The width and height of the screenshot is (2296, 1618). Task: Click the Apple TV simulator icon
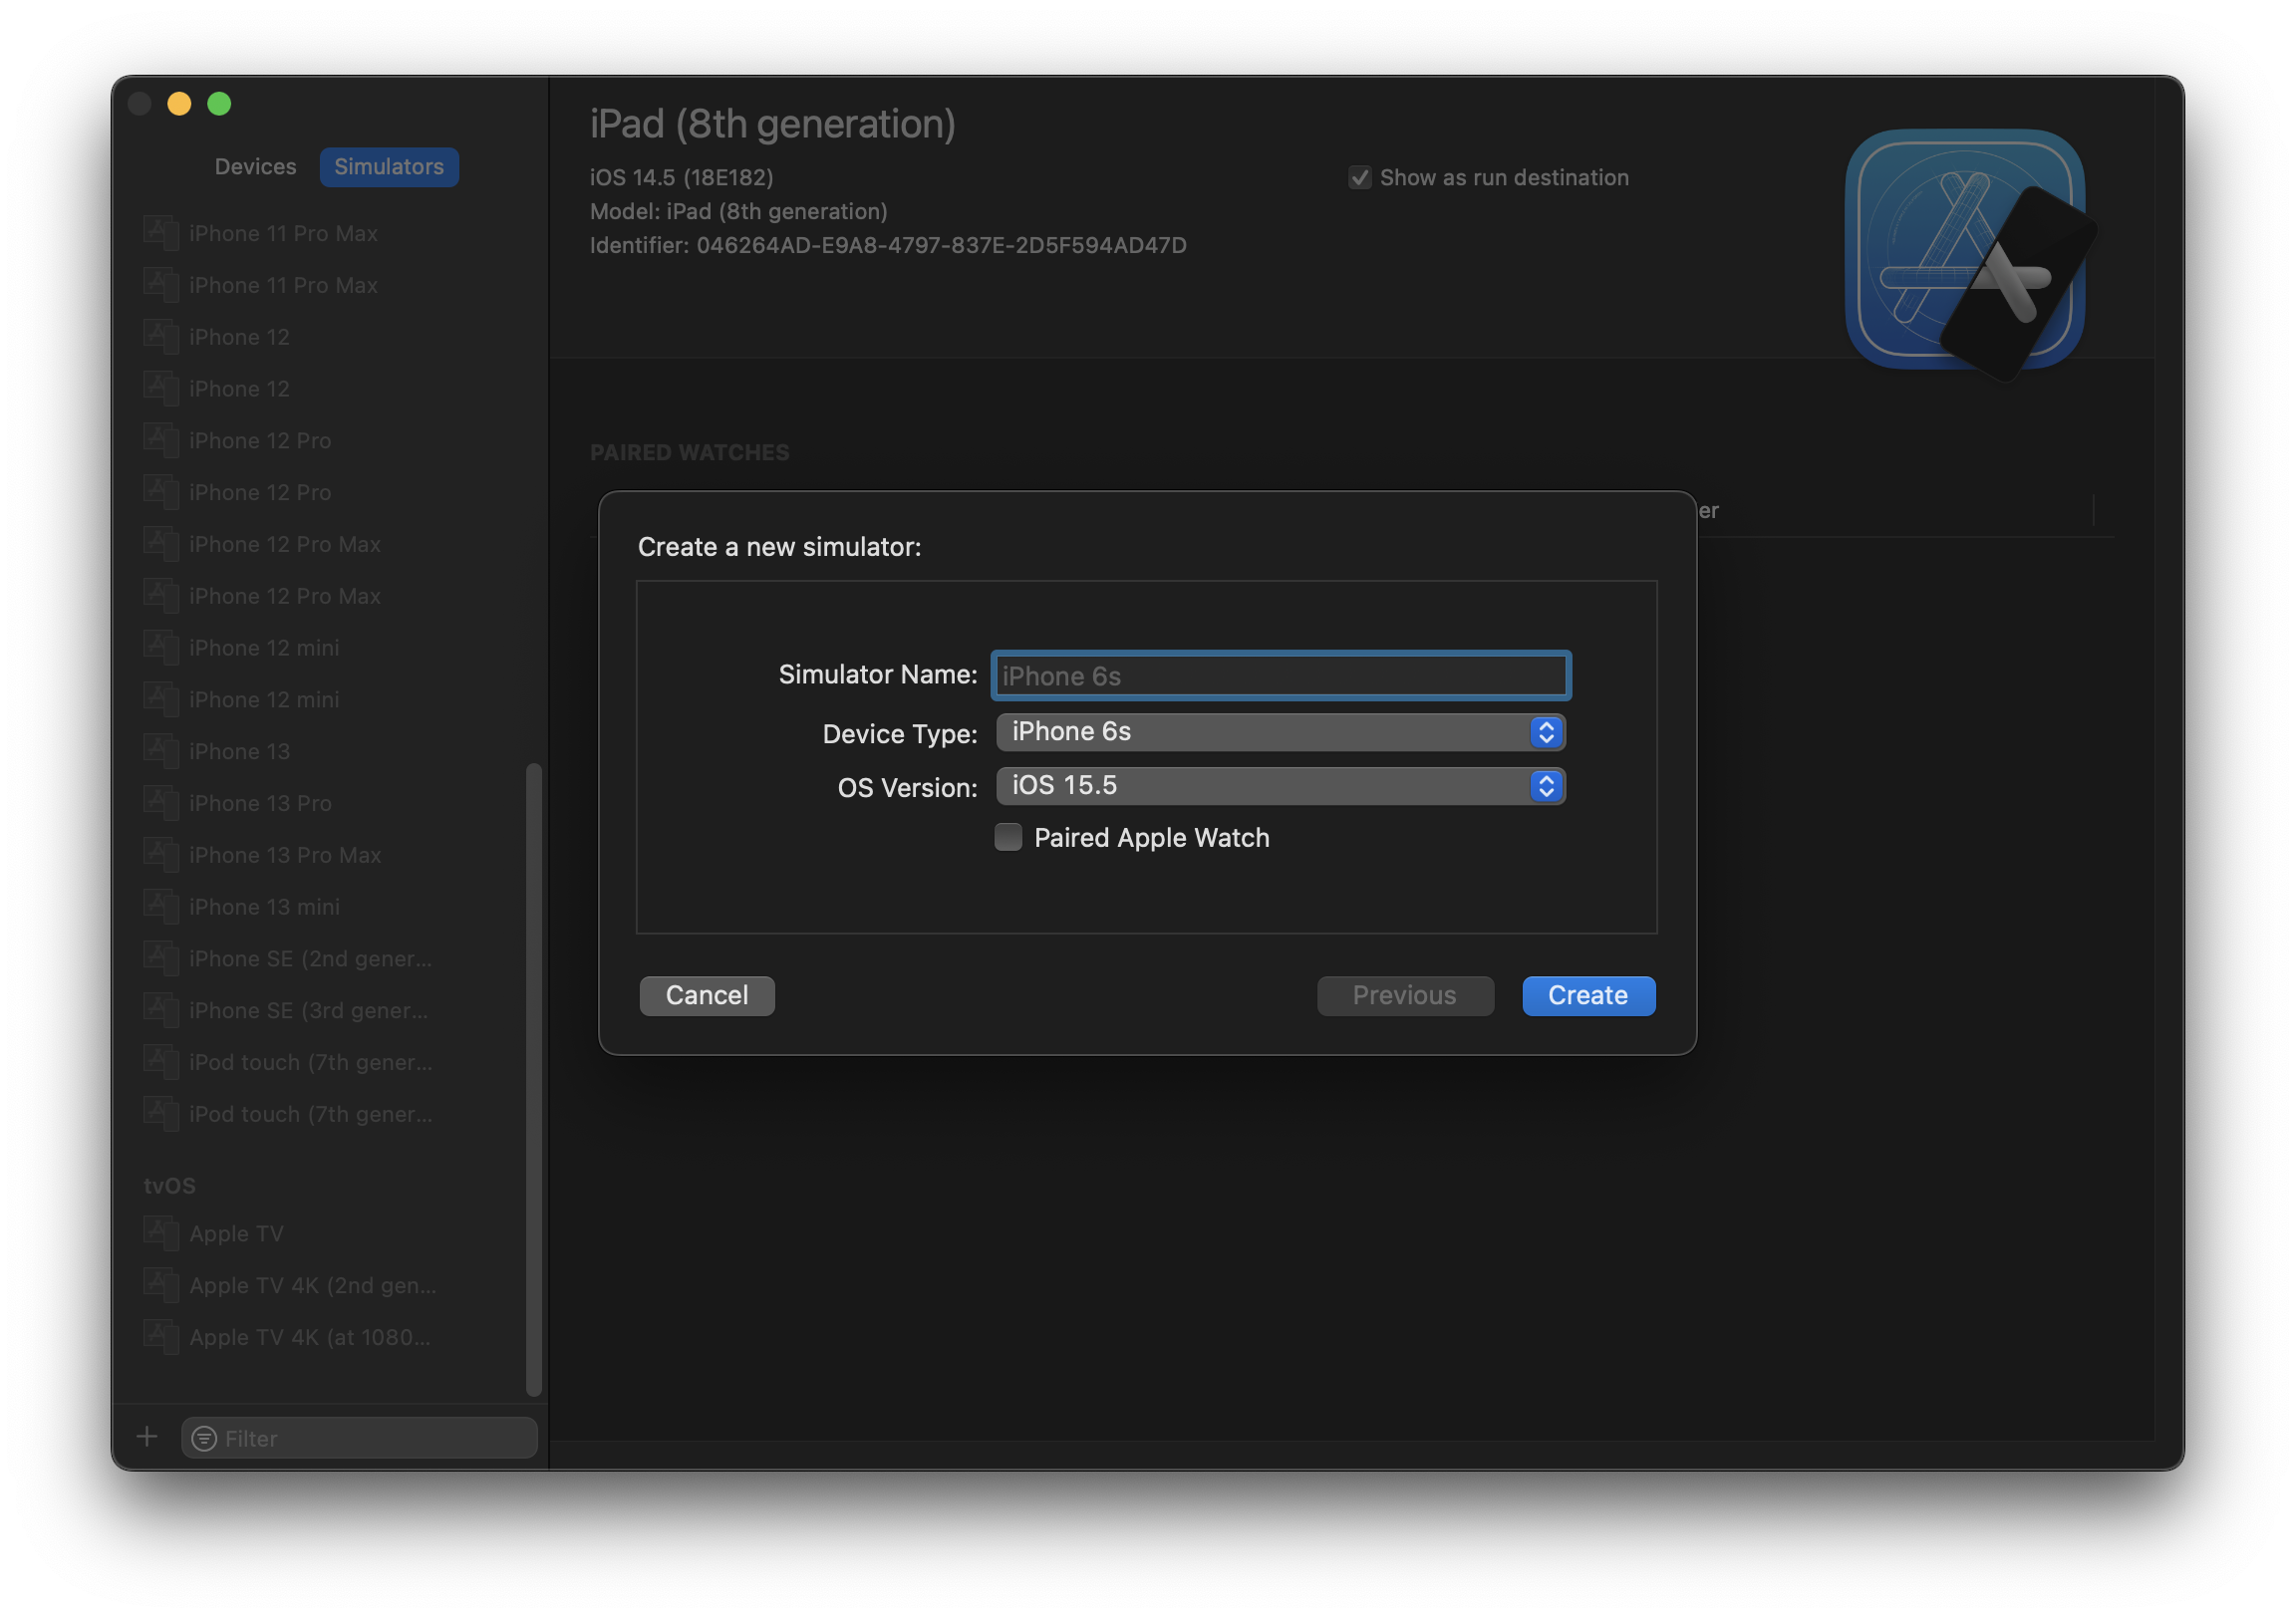tap(161, 1233)
